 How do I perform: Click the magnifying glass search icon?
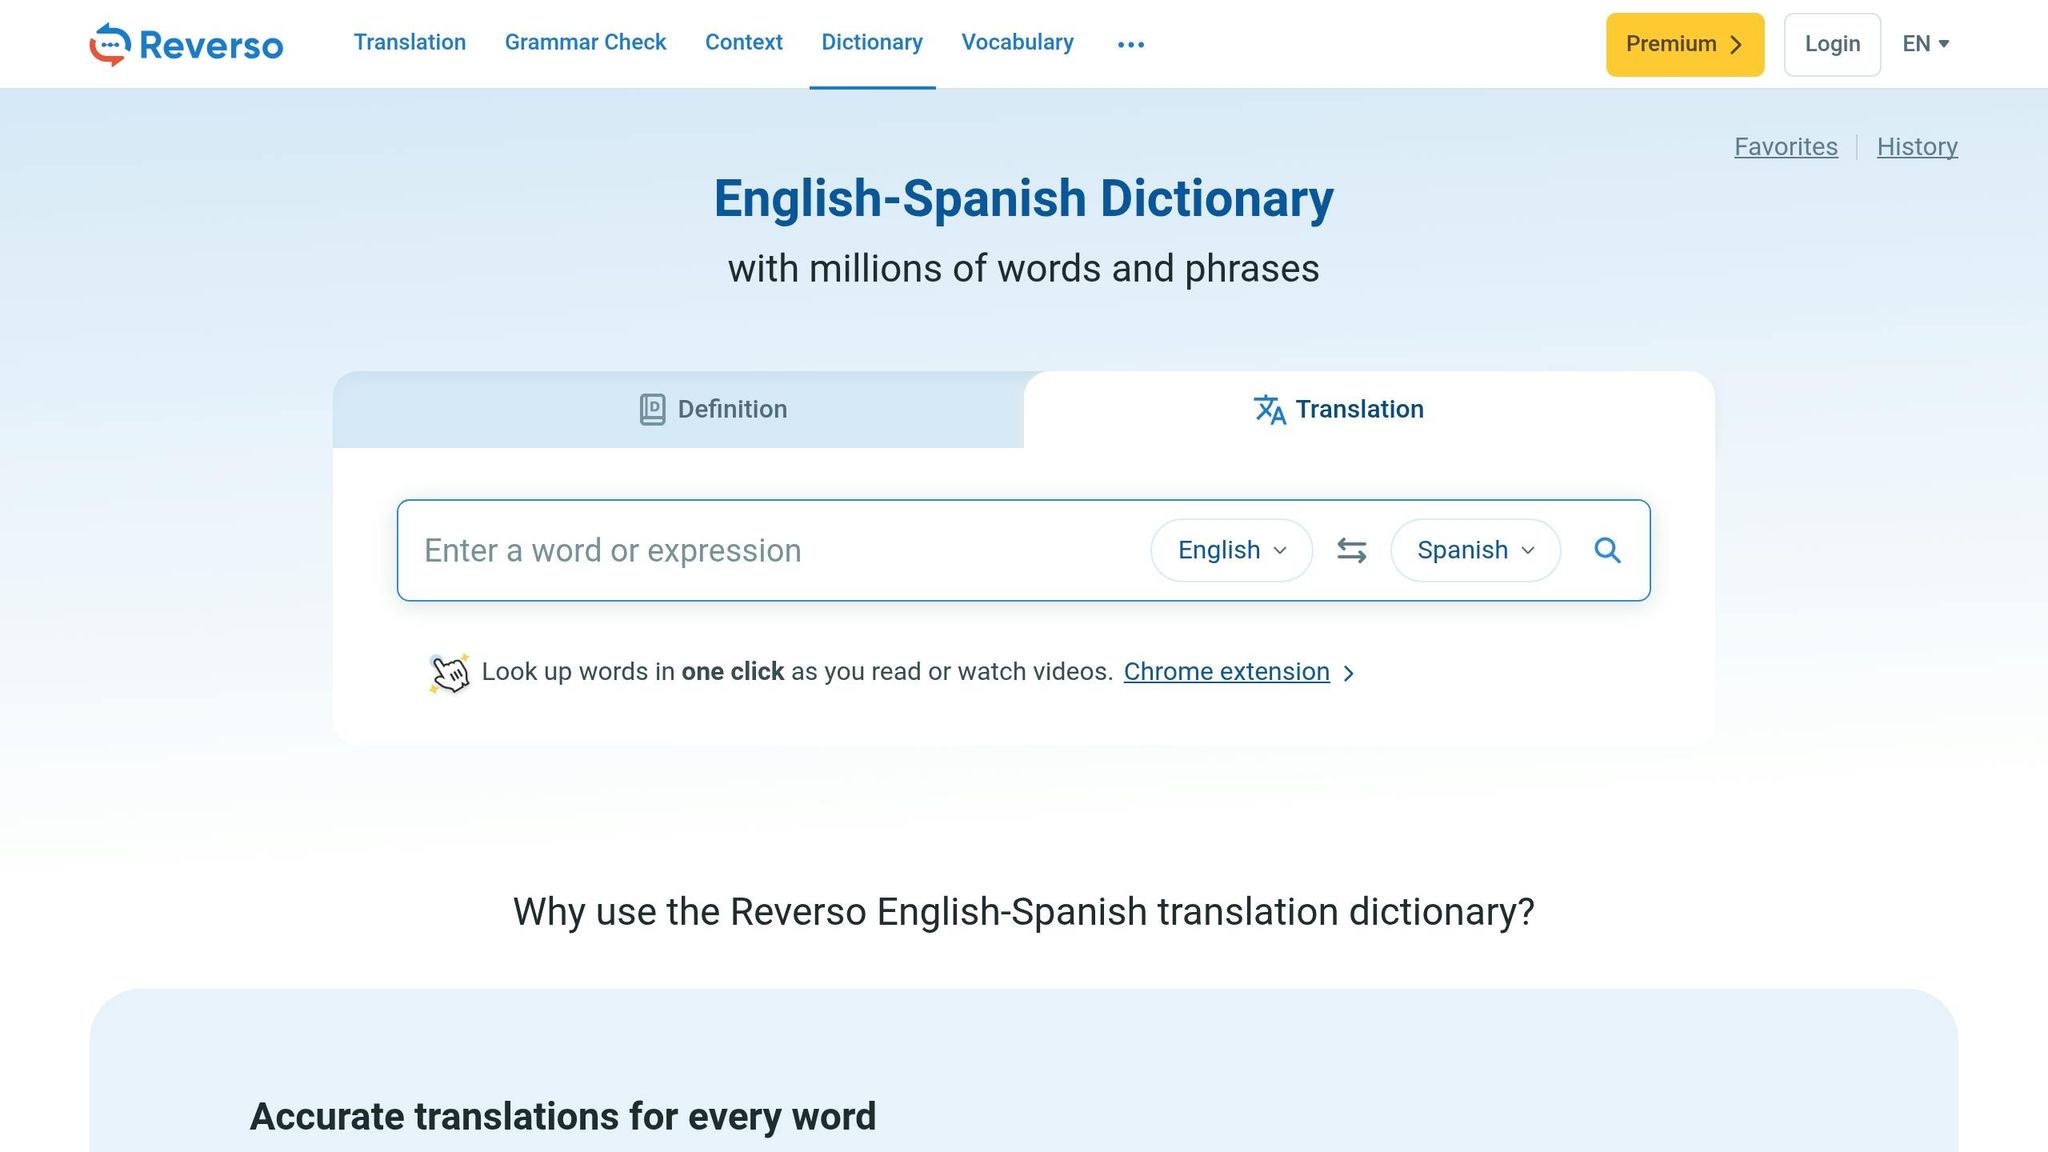[x=1607, y=550]
